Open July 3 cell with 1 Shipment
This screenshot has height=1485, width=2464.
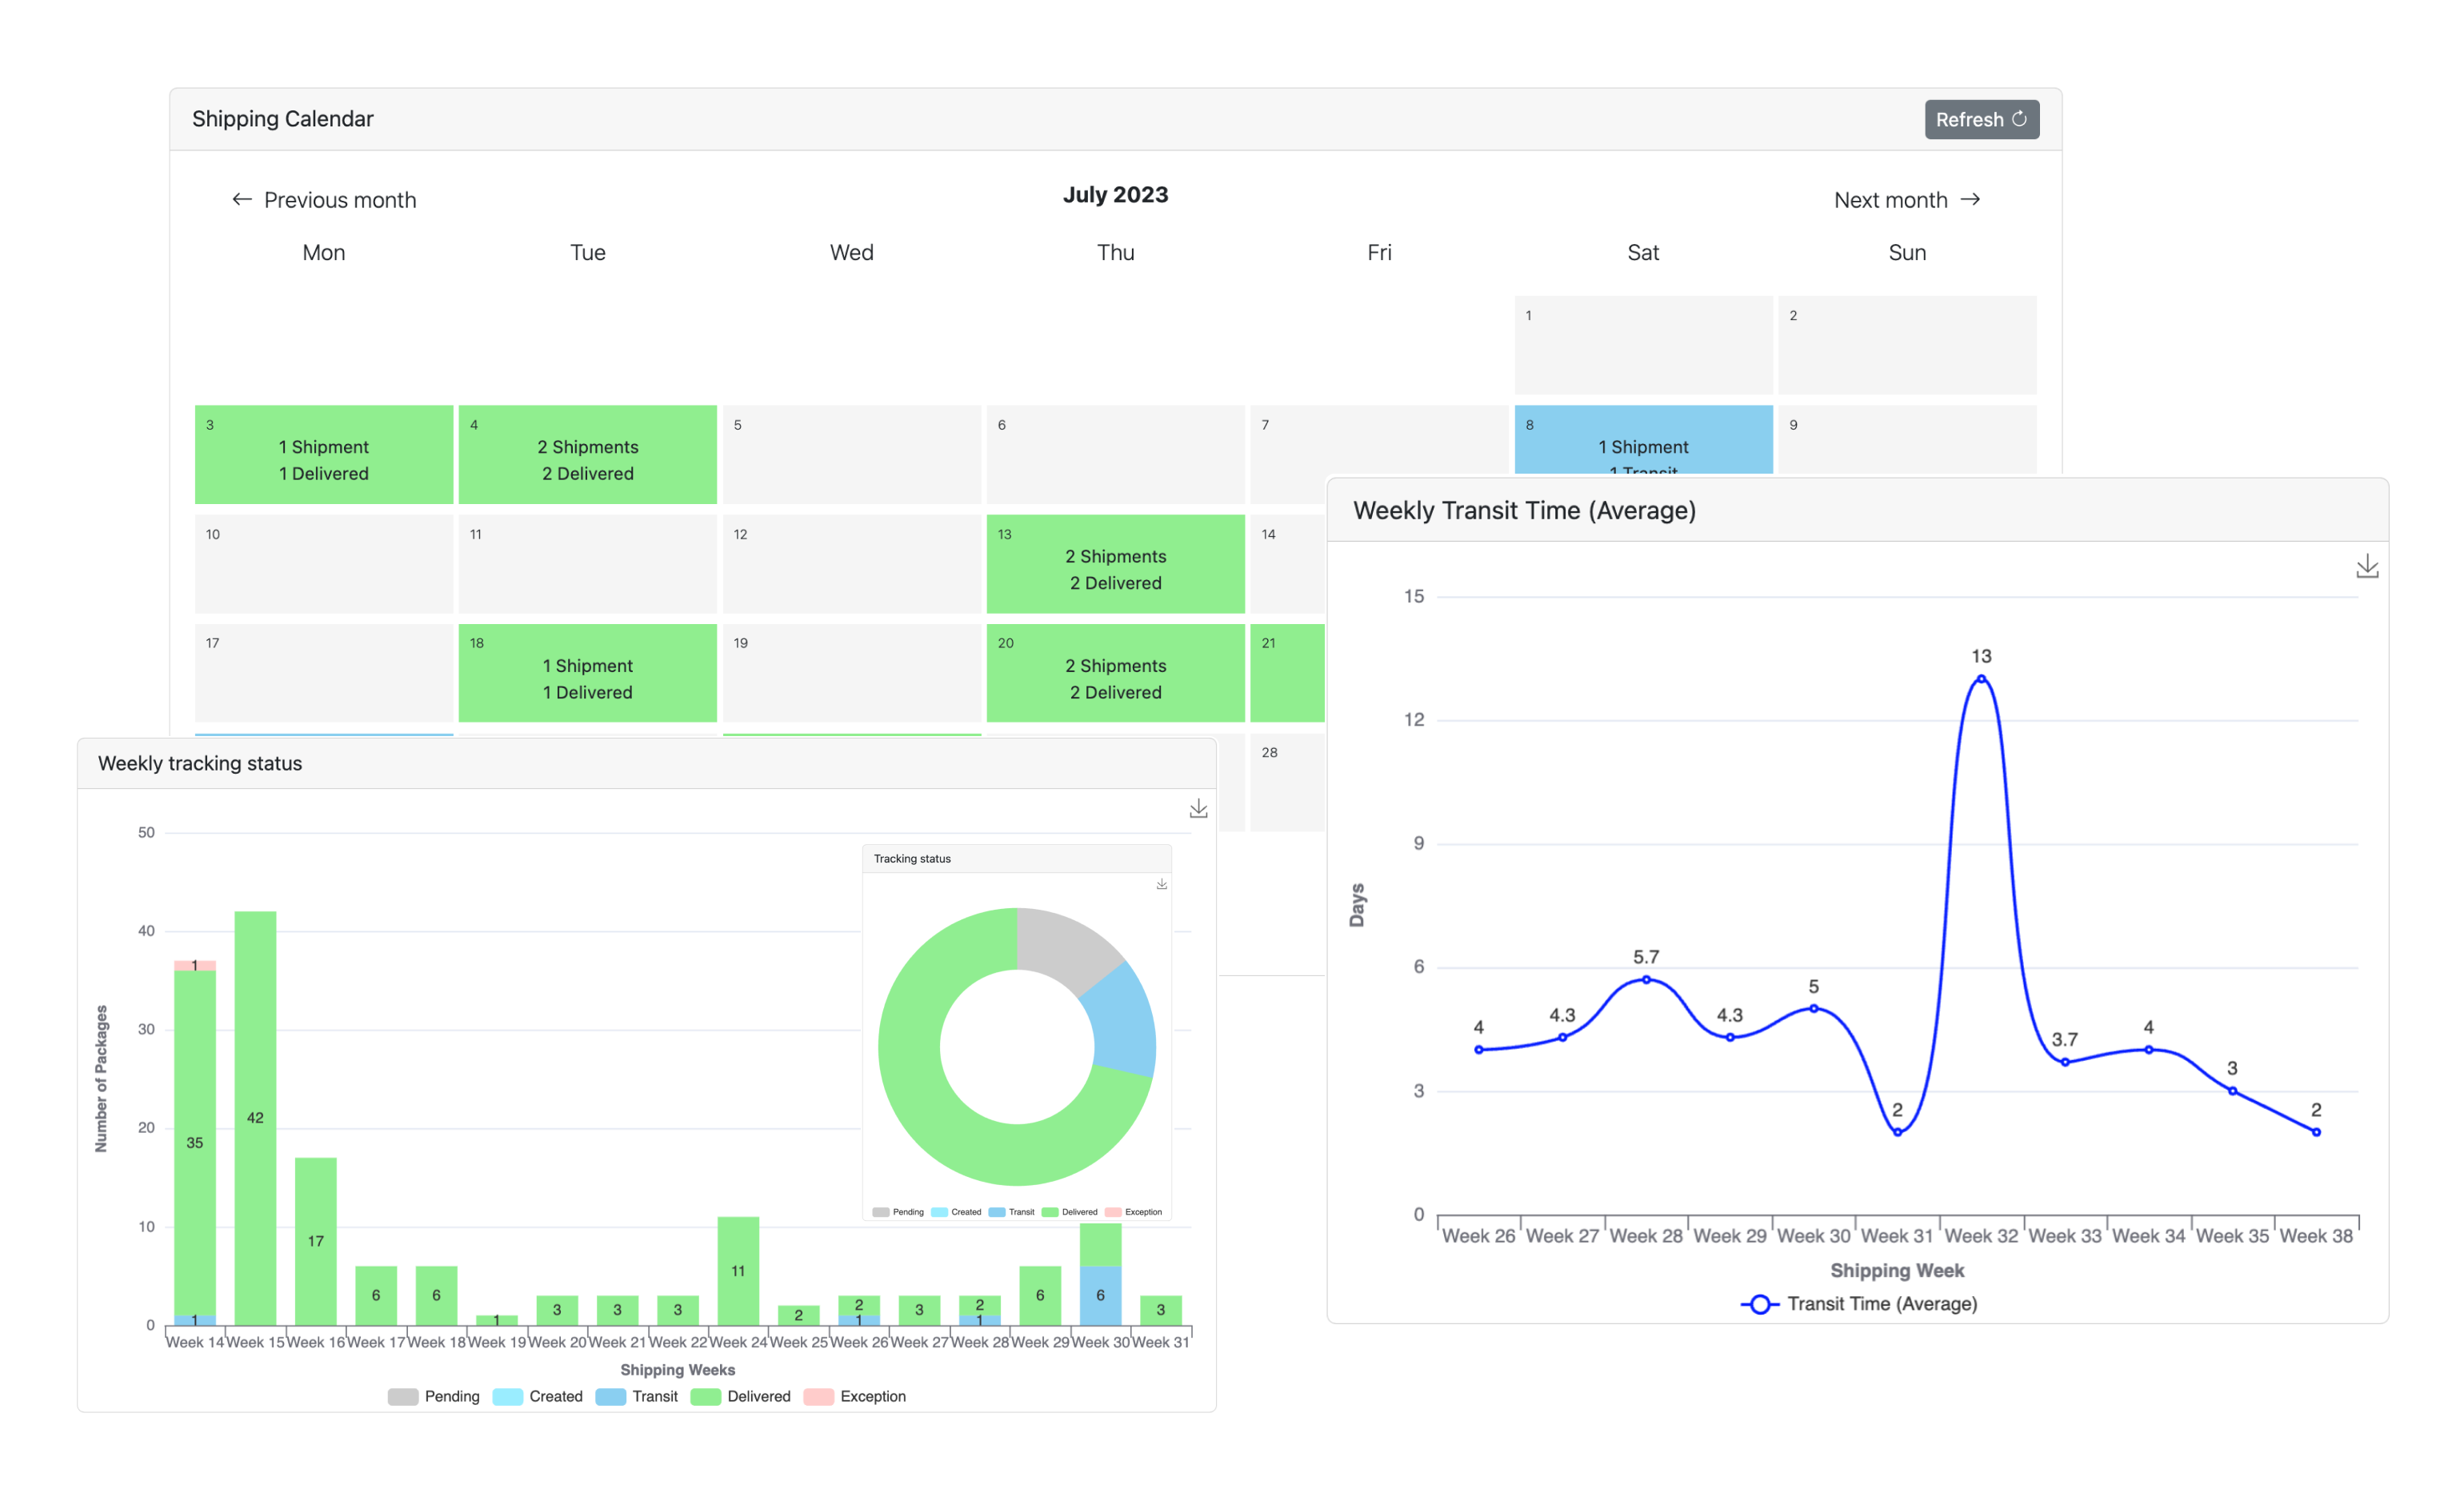323,454
